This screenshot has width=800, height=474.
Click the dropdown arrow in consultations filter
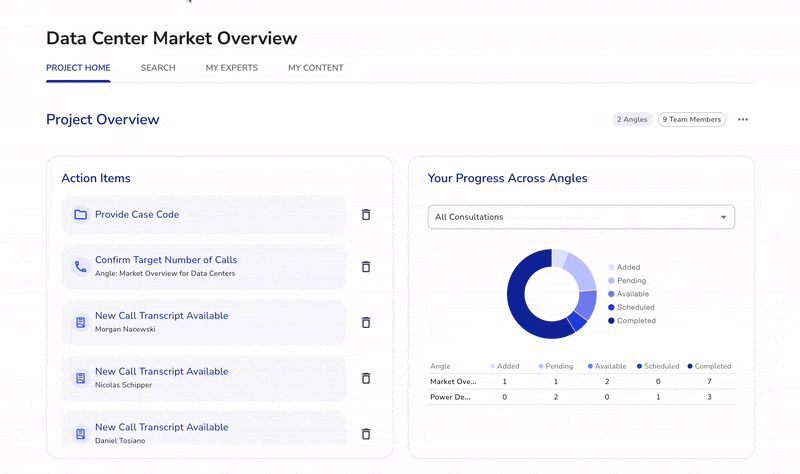pyautogui.click(x=724, y=217)
